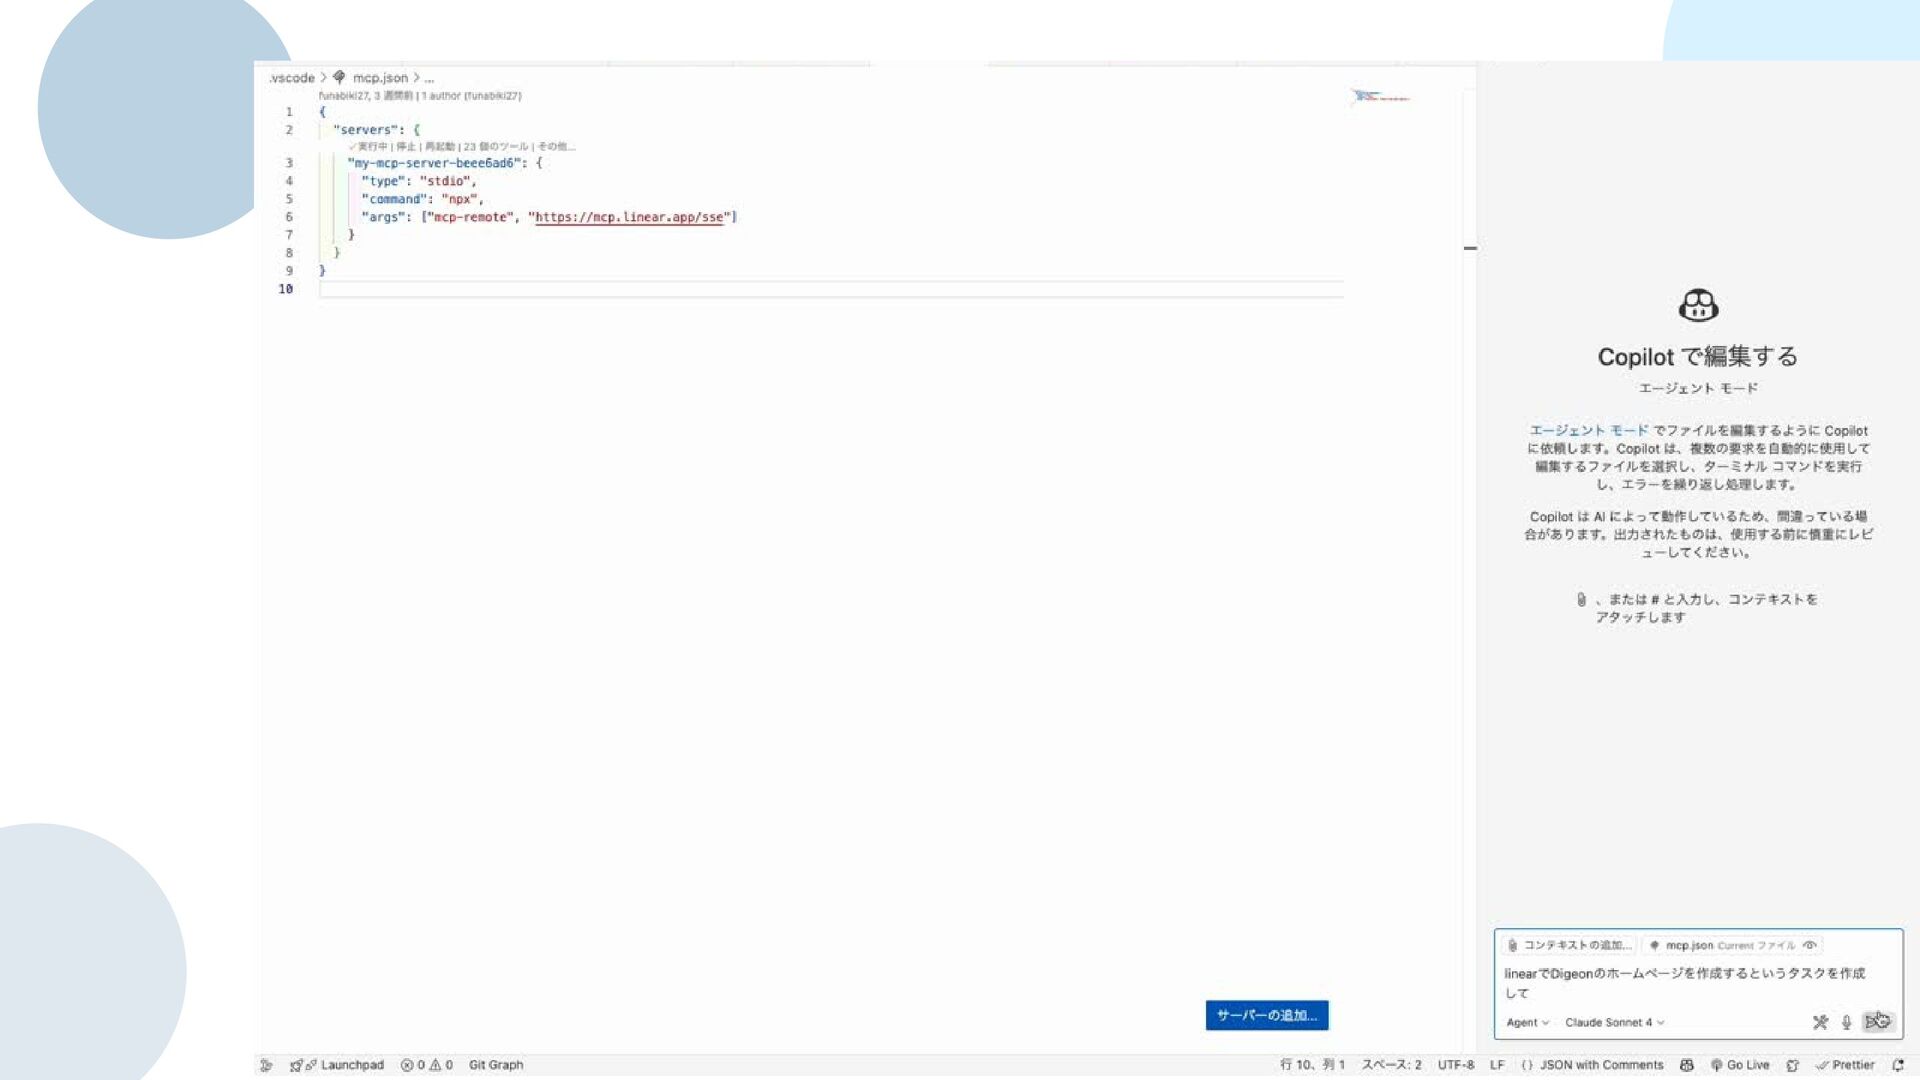This screenshot has width=1920, height=1080.
Task: Open the mcp.linear.app/sse URL
Action: pyautogui.click(x=629, y=217)
